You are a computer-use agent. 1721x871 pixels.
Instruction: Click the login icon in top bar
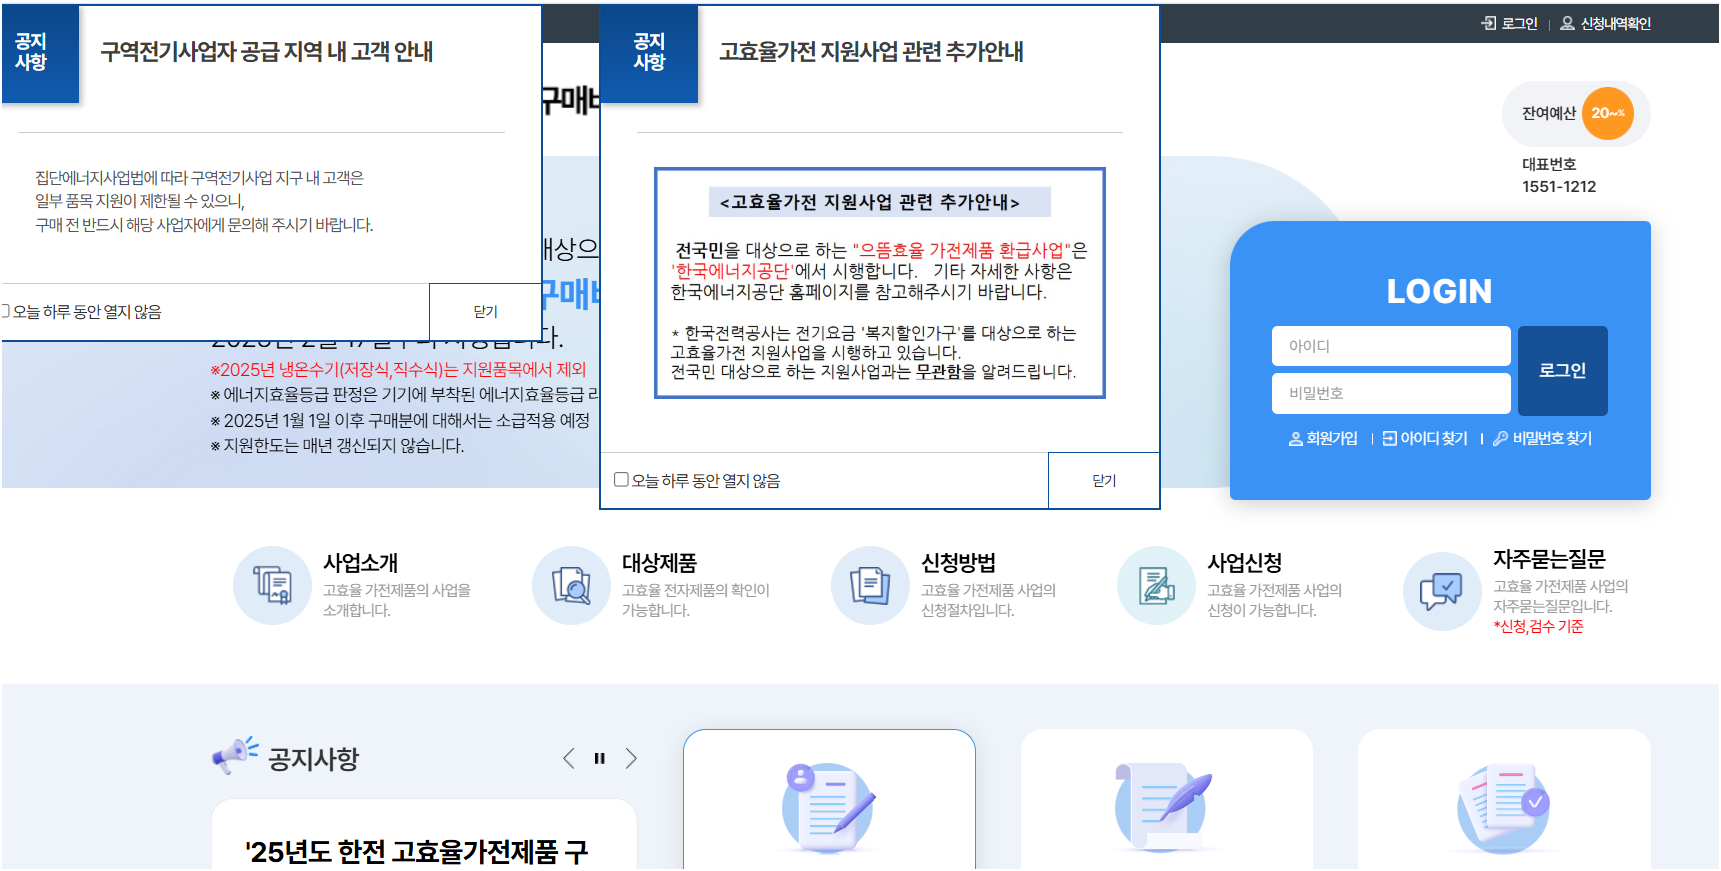[x=1489, y=23]
